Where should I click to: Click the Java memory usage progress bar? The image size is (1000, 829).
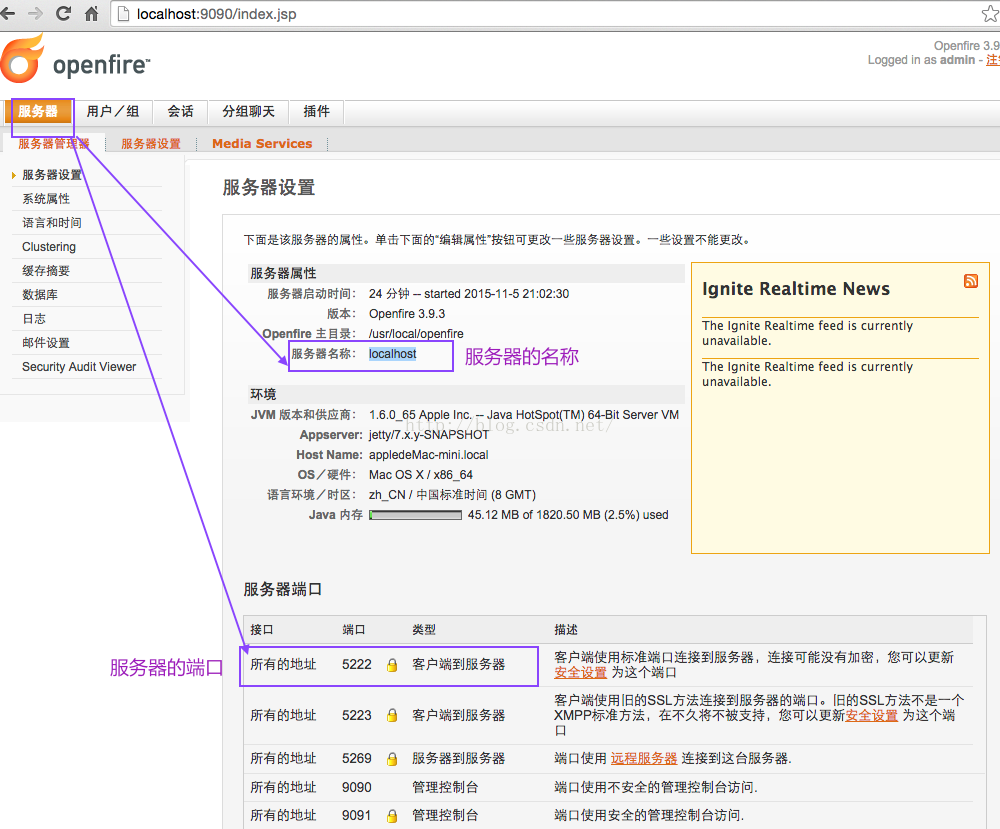click(x=415, y=515)
